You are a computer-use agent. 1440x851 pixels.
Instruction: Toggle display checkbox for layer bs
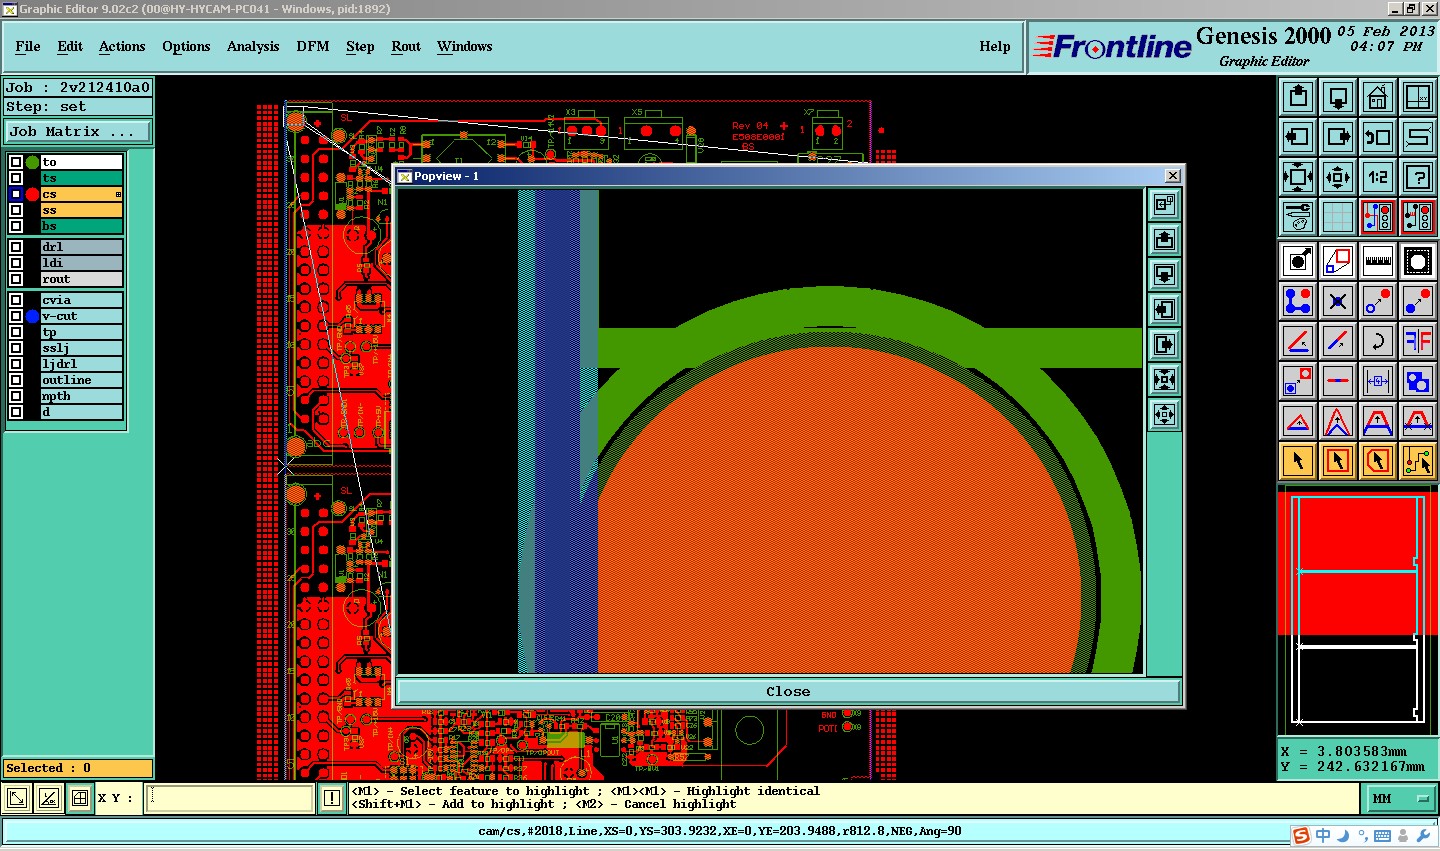pyautogui.click(x=16, y=226)
